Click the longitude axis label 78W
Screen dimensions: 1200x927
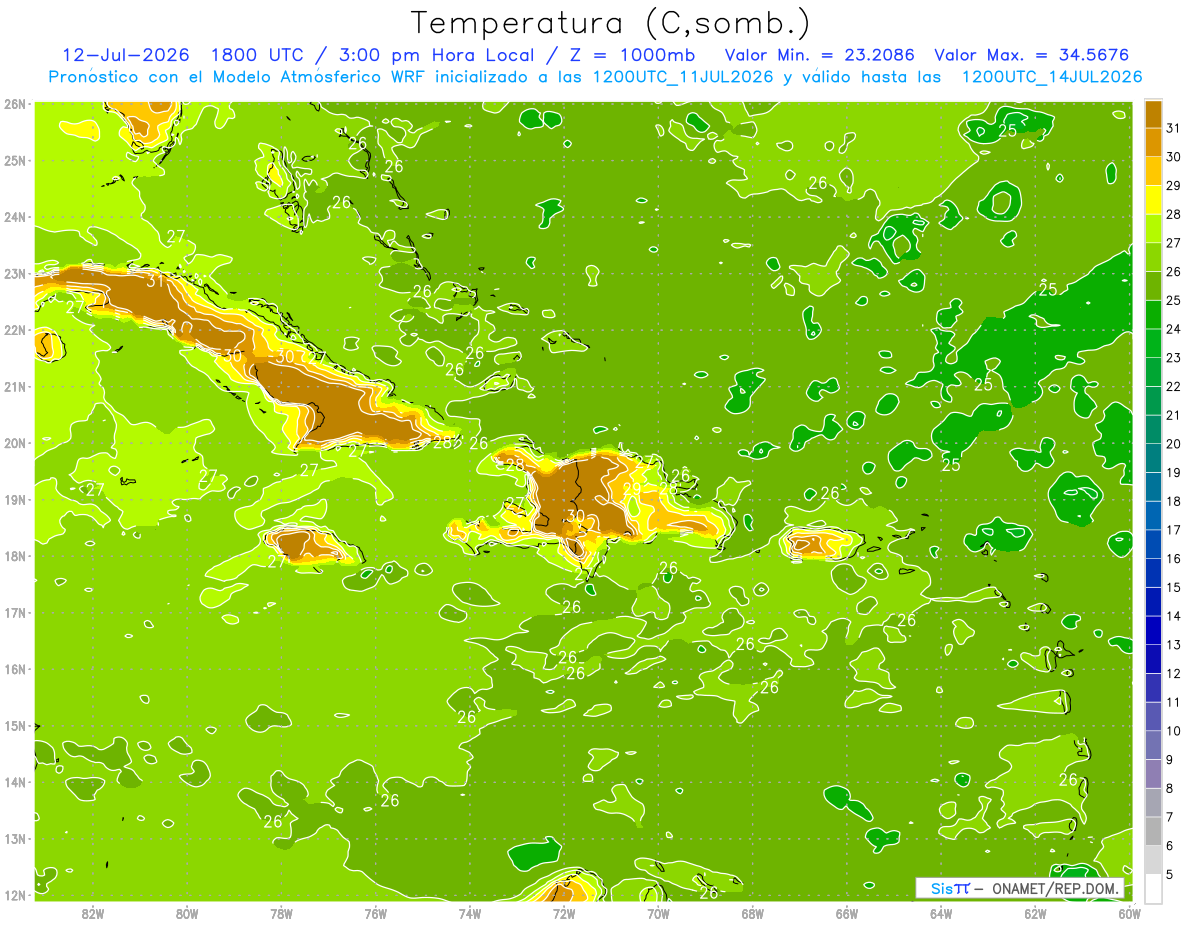tap(281, 913)
